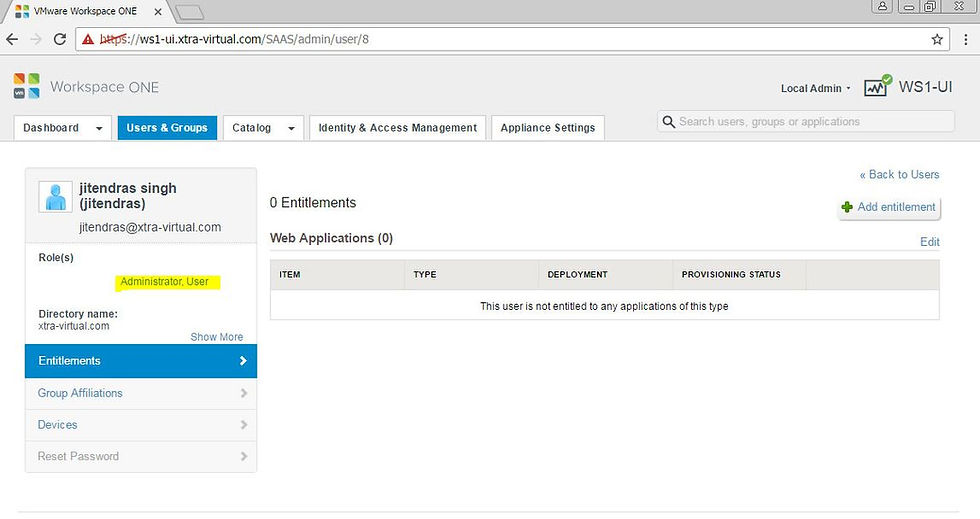Click the system health monitor icon
The image size is (980, 519).
[878, 86]
